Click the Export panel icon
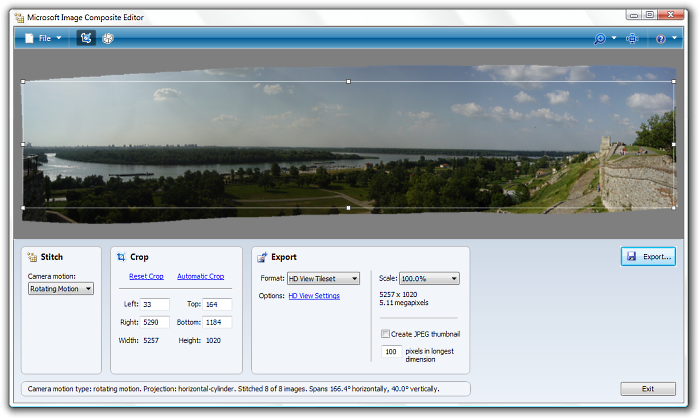 (x=262, y=257)
